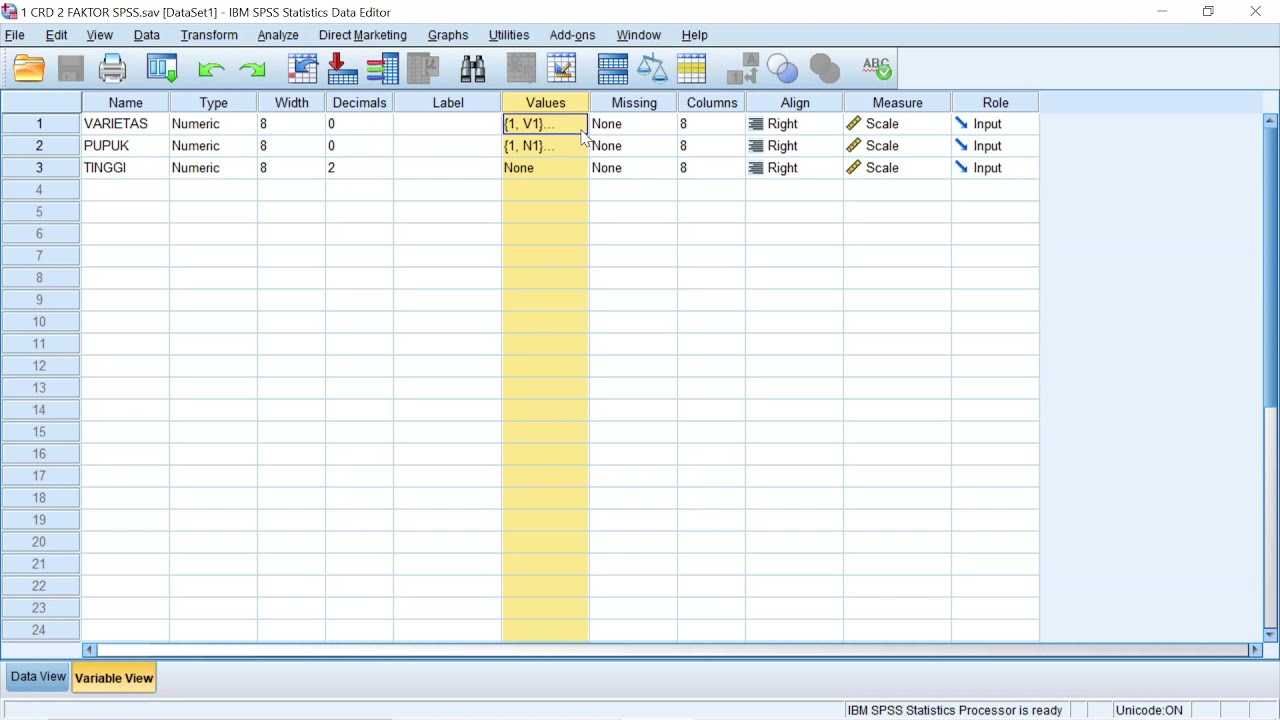Open Measure dropdown for PUPUK row
This screenshot has width=1280, height=720.
tap(897, 146)
